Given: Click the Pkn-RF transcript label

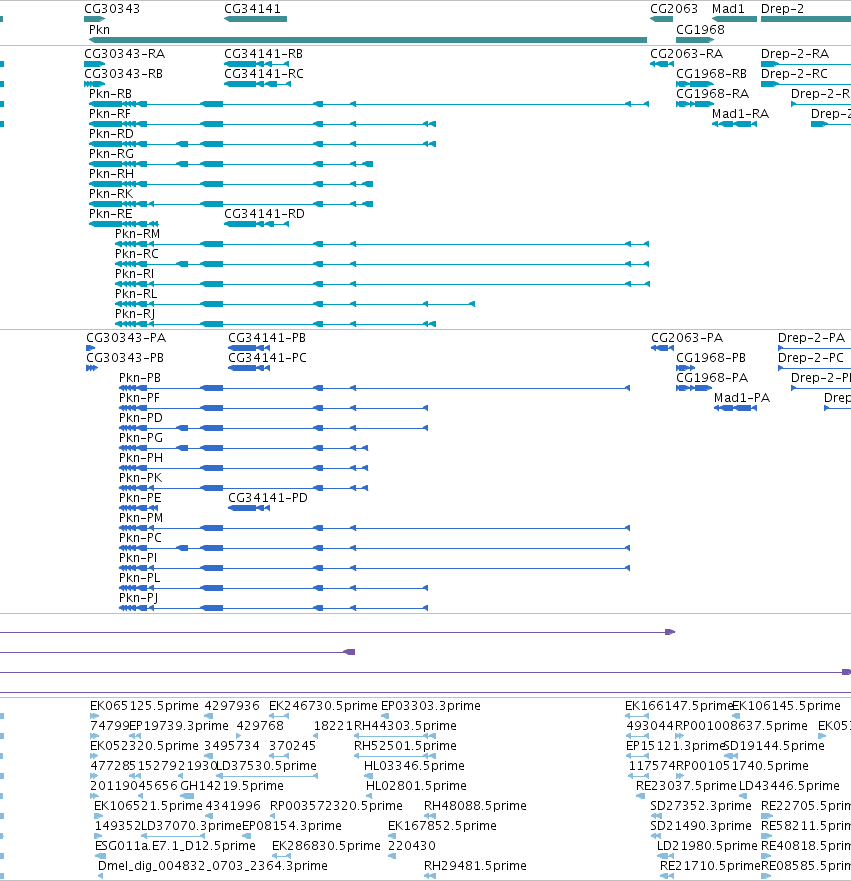Looking at the screenshot, I should pyautogui.click(x=110, y=114).
